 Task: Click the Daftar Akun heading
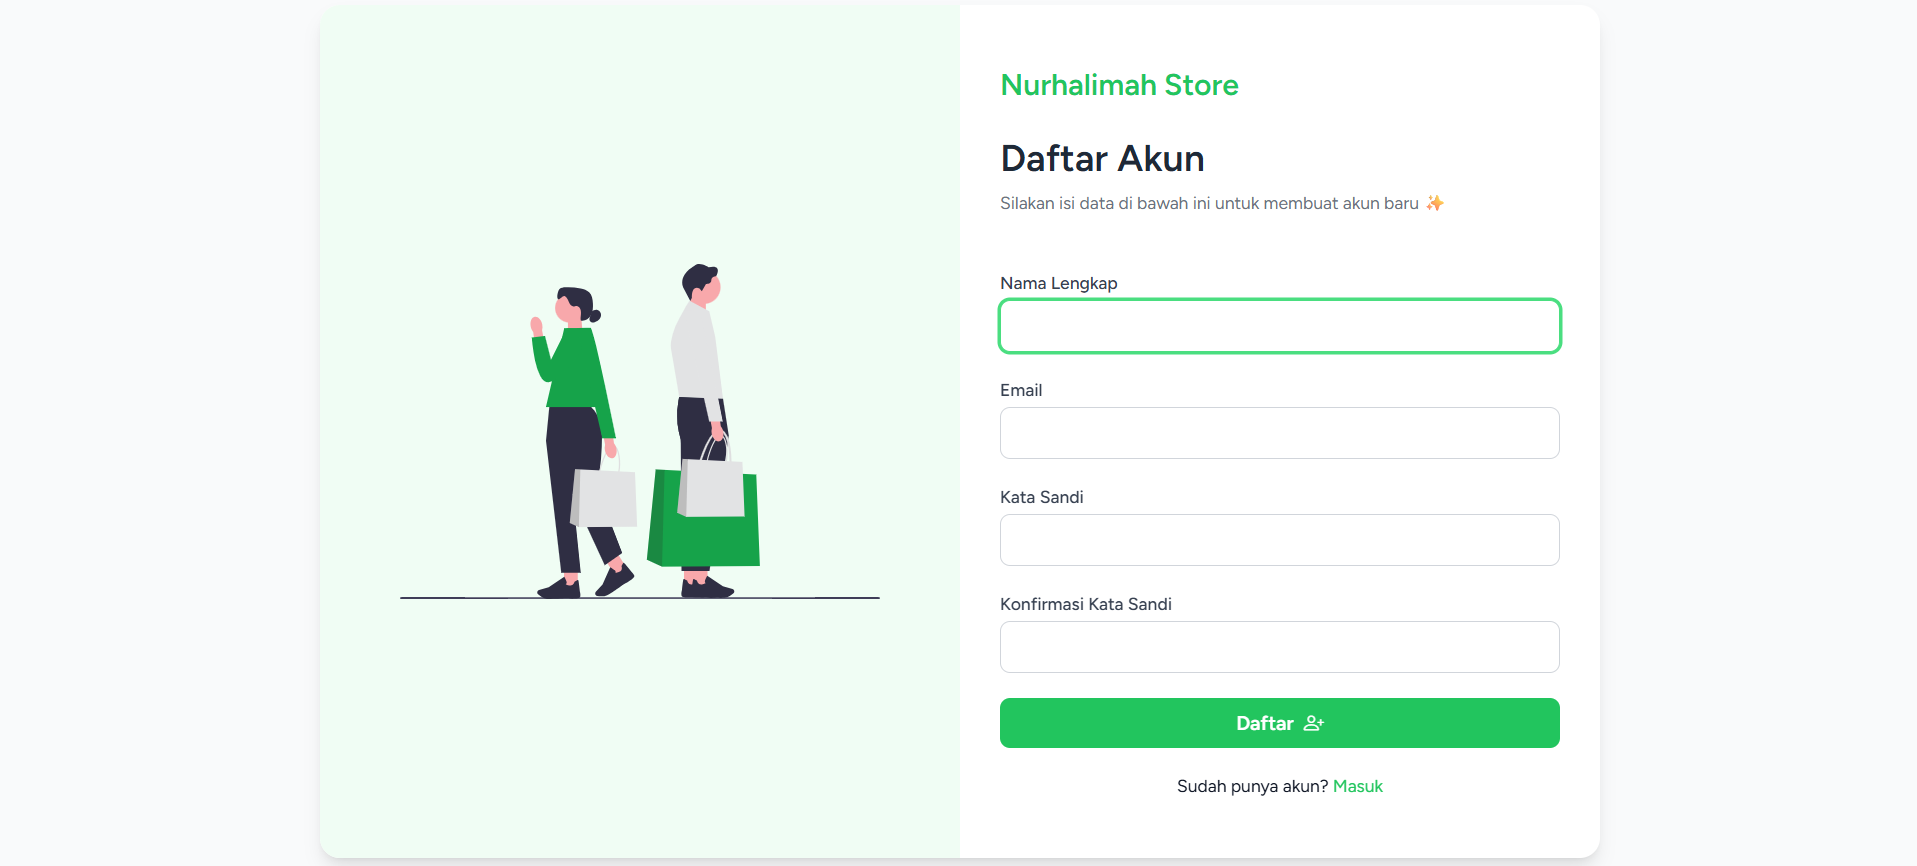(x=1102, y=158)
